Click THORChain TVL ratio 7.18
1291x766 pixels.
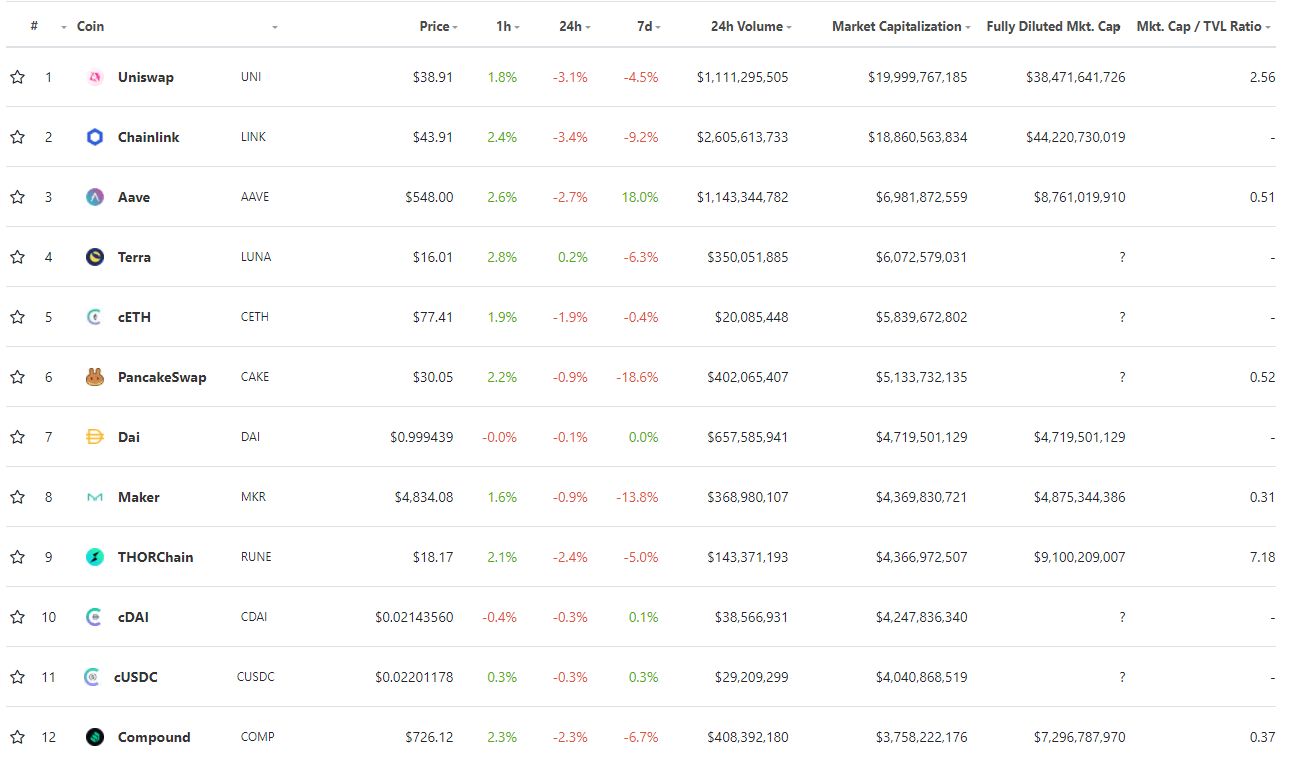1262,557
